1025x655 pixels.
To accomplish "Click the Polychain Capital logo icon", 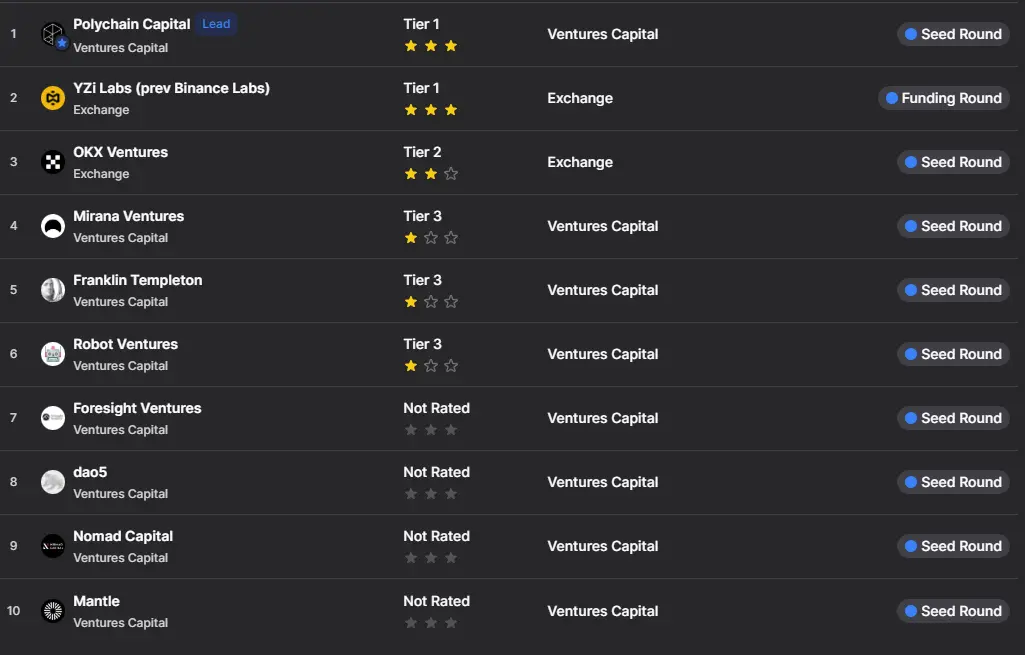I will (53, 34).
